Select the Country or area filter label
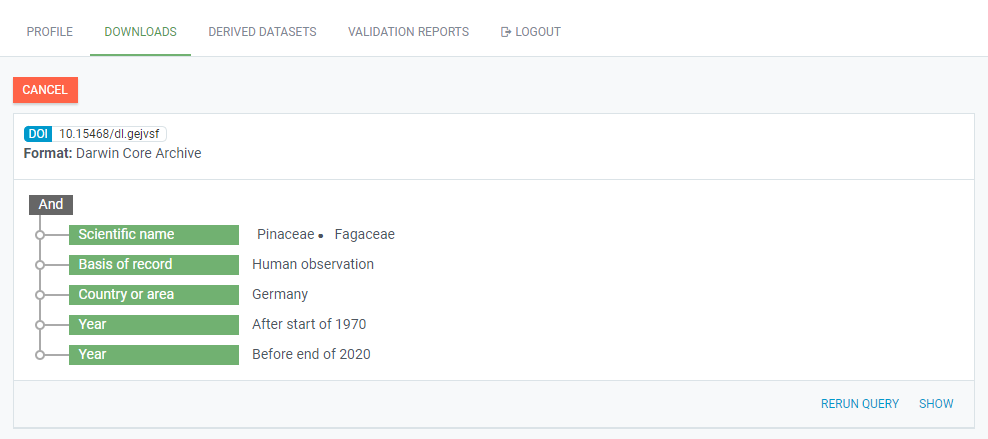Viewport: 988px width, 439px height. pos(153,295)
